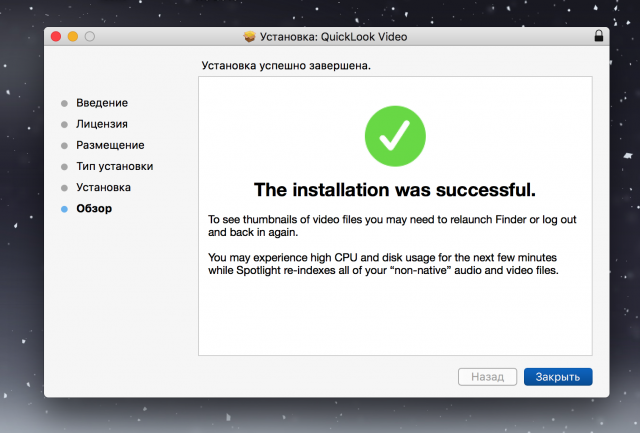Screen dimensions: 640x433
Task: Click the "The installation was successful." heading
Action: pos(395,189)
